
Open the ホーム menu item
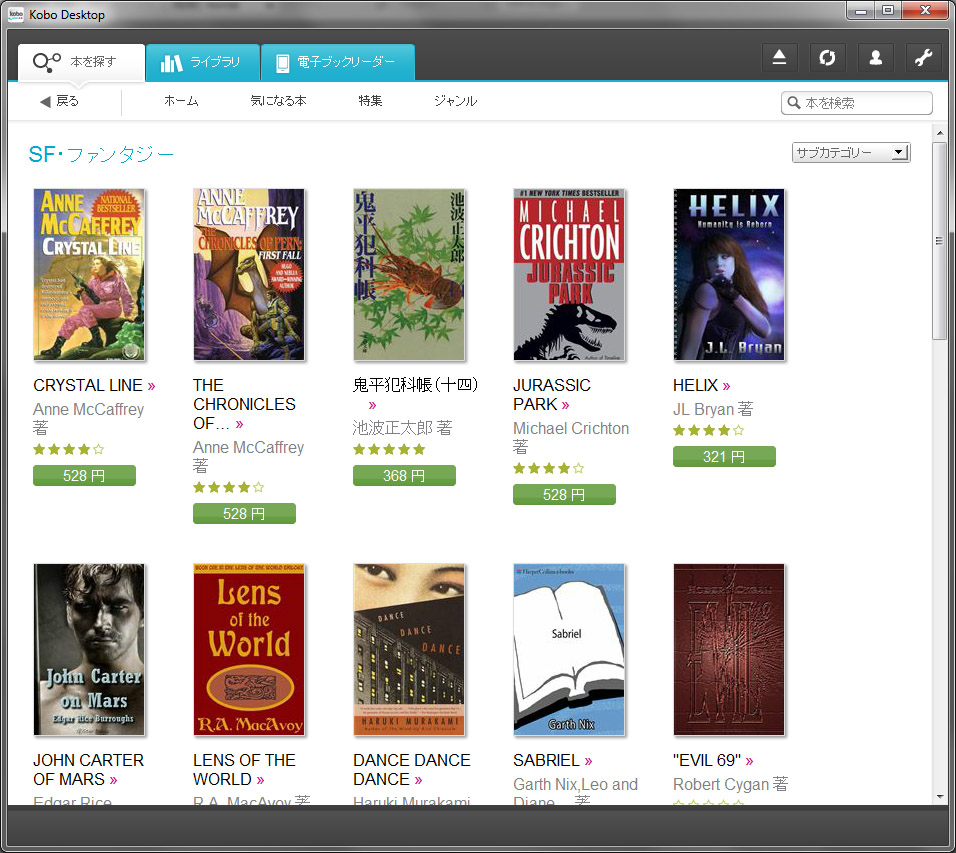pos(181,101)
